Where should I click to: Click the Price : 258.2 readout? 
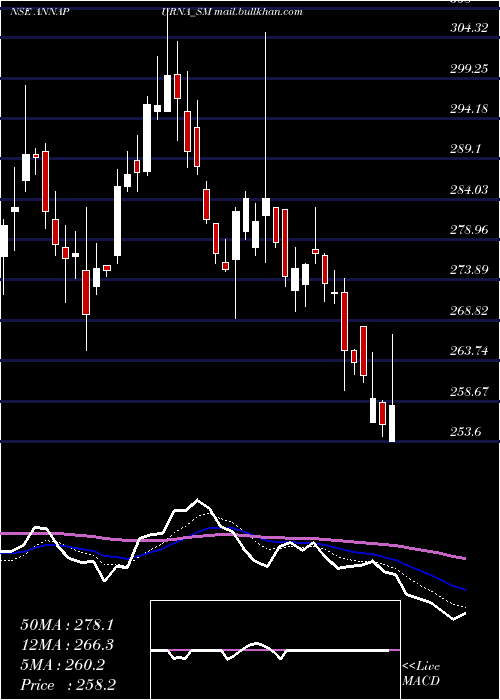(68, 685)
